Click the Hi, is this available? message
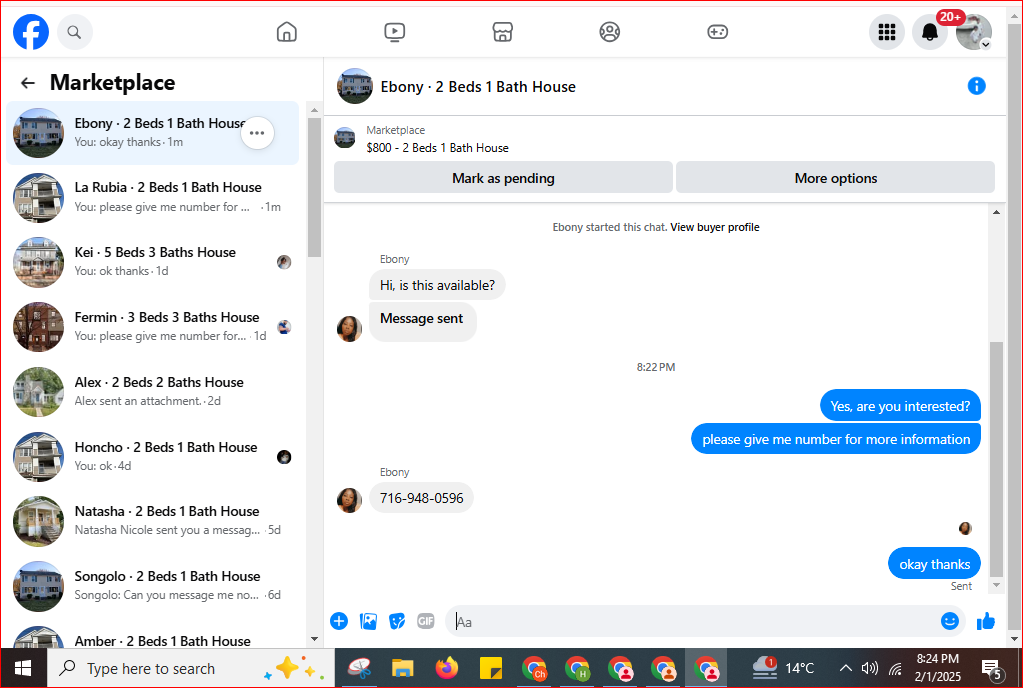The image size is (1023, 688). pyautogui.click(x=437, y=285)
